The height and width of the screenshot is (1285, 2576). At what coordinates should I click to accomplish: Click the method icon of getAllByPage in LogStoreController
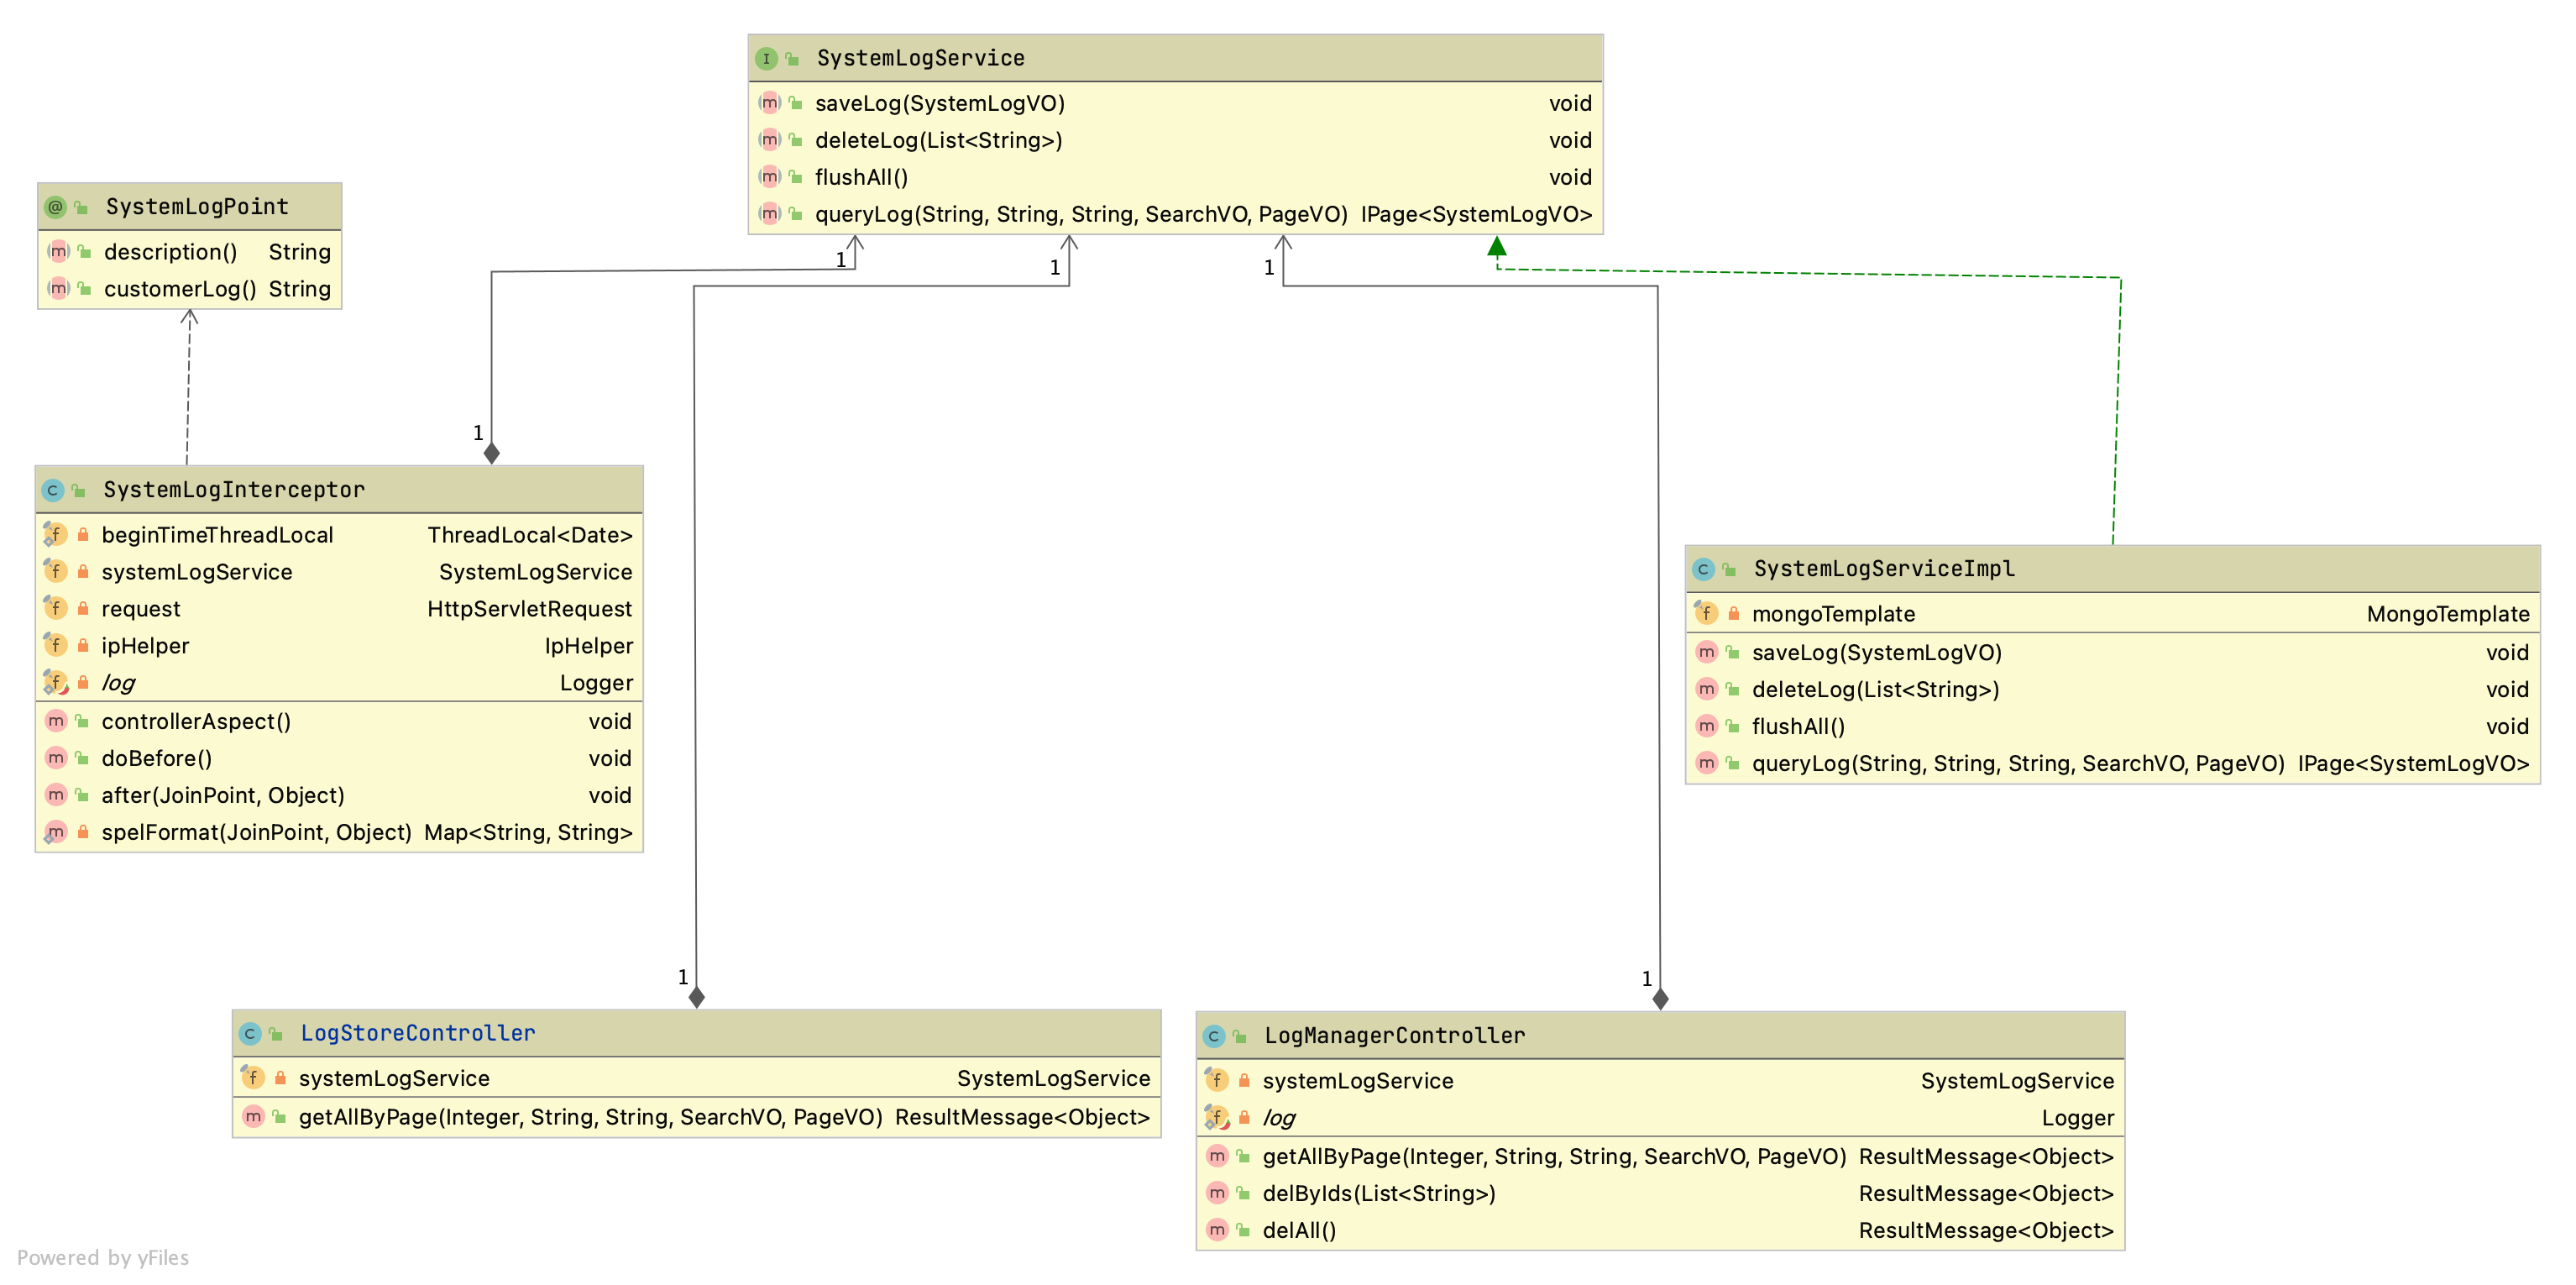point(253,1117)
